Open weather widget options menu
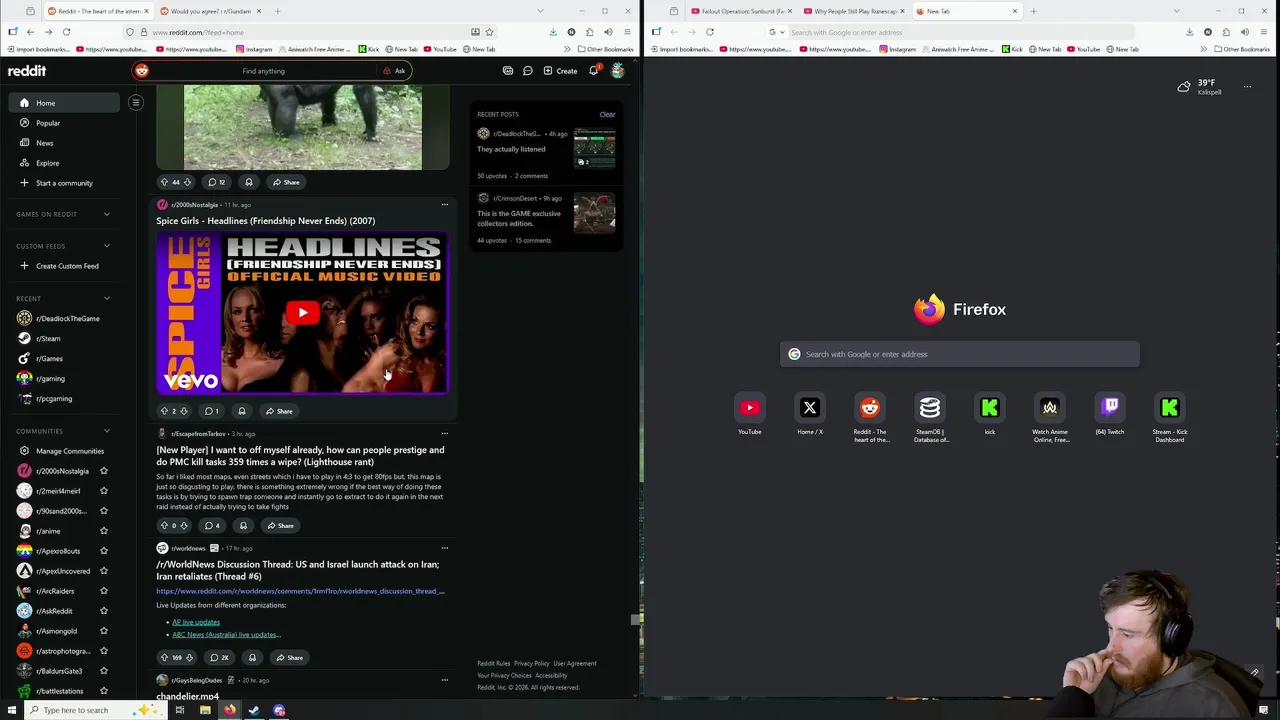Screen dimensions: 1280x720 [1247, 87]
